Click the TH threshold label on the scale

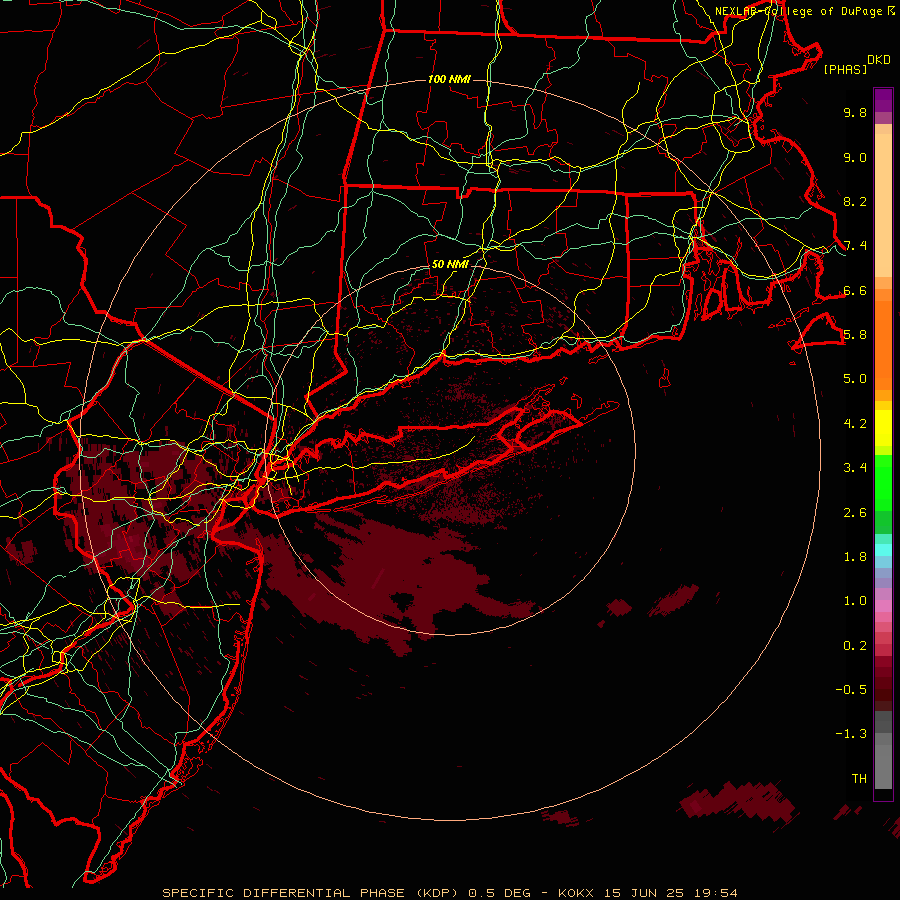click(859, 779)
